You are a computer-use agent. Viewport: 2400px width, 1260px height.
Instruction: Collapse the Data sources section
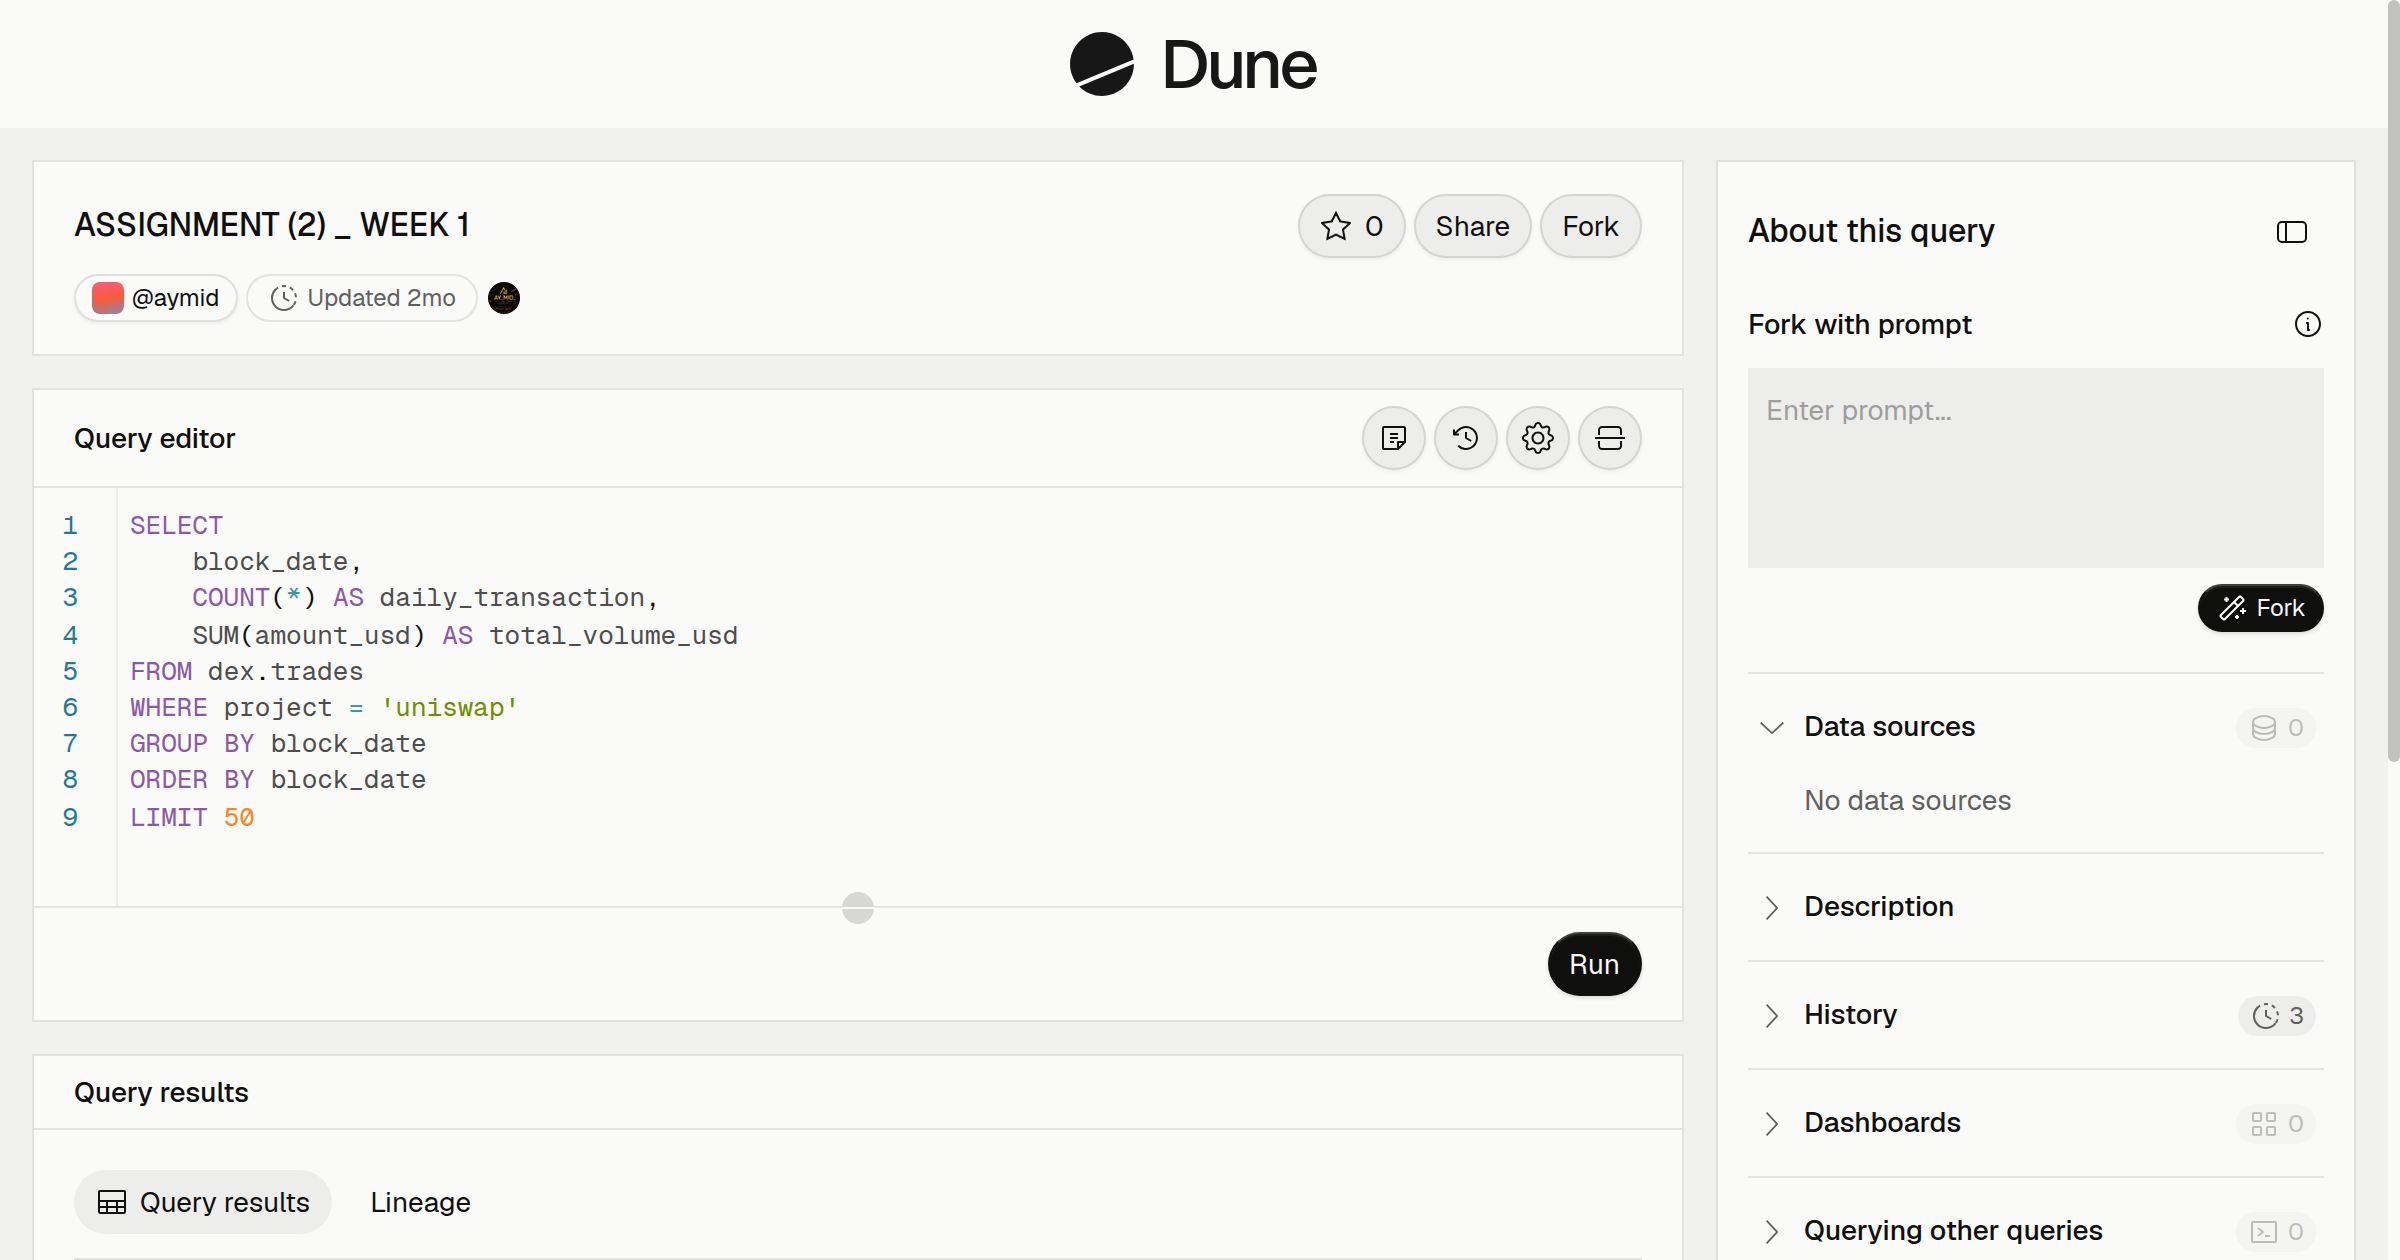click(x=1771, y=727)
